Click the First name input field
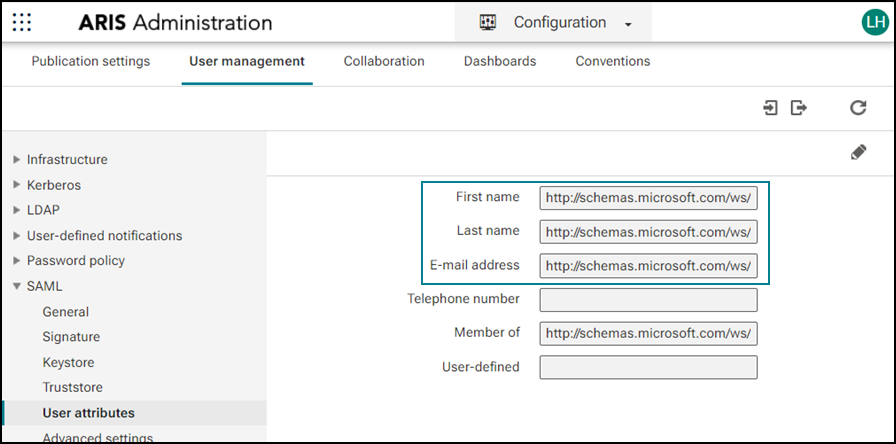Image resolution: width=896 pixels, height=444 pixels. (x=649, y=198)
